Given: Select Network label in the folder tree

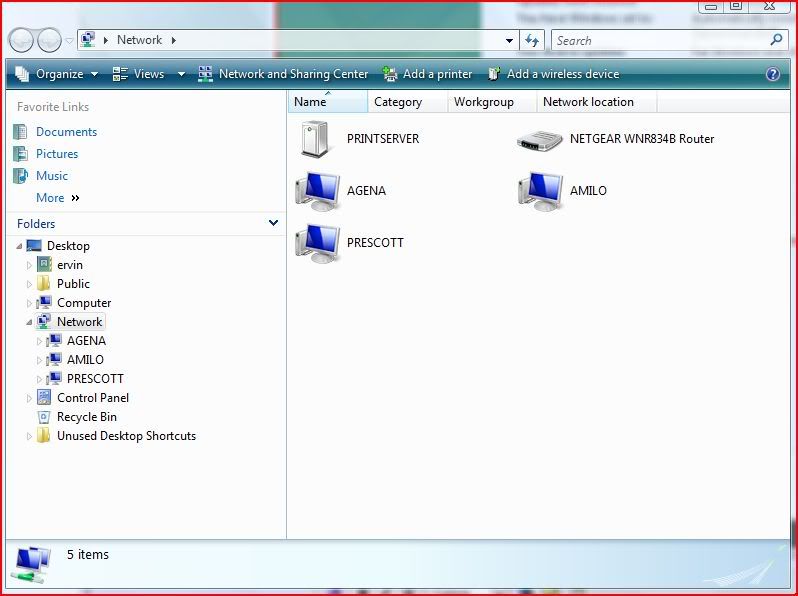Looking at the screenshot, I should pos(79,322).
